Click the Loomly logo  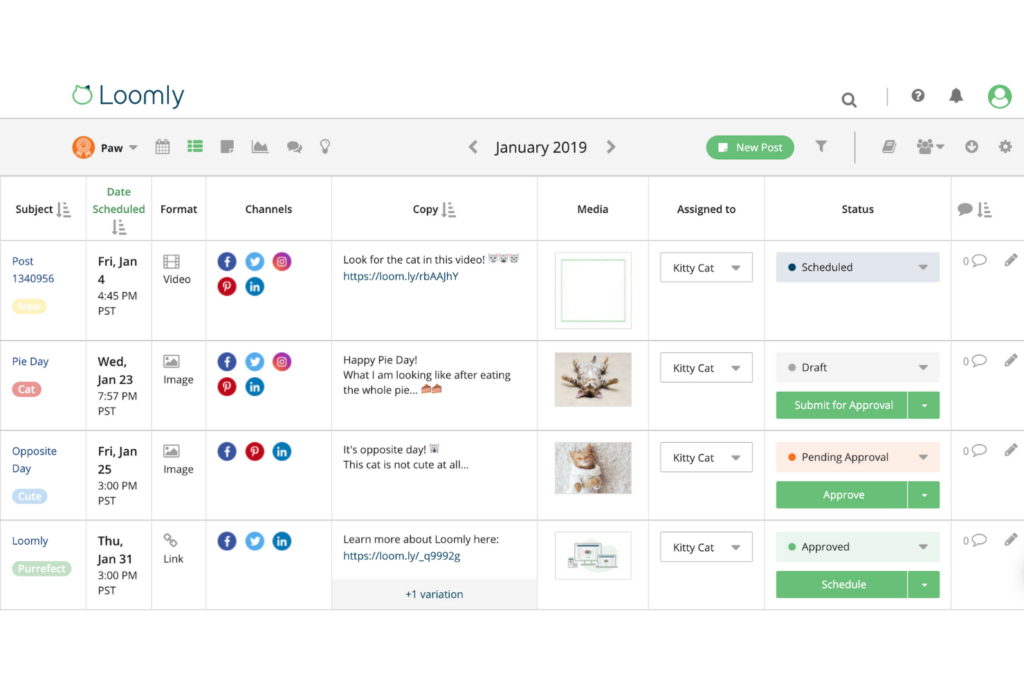click(x=128, y=95)
